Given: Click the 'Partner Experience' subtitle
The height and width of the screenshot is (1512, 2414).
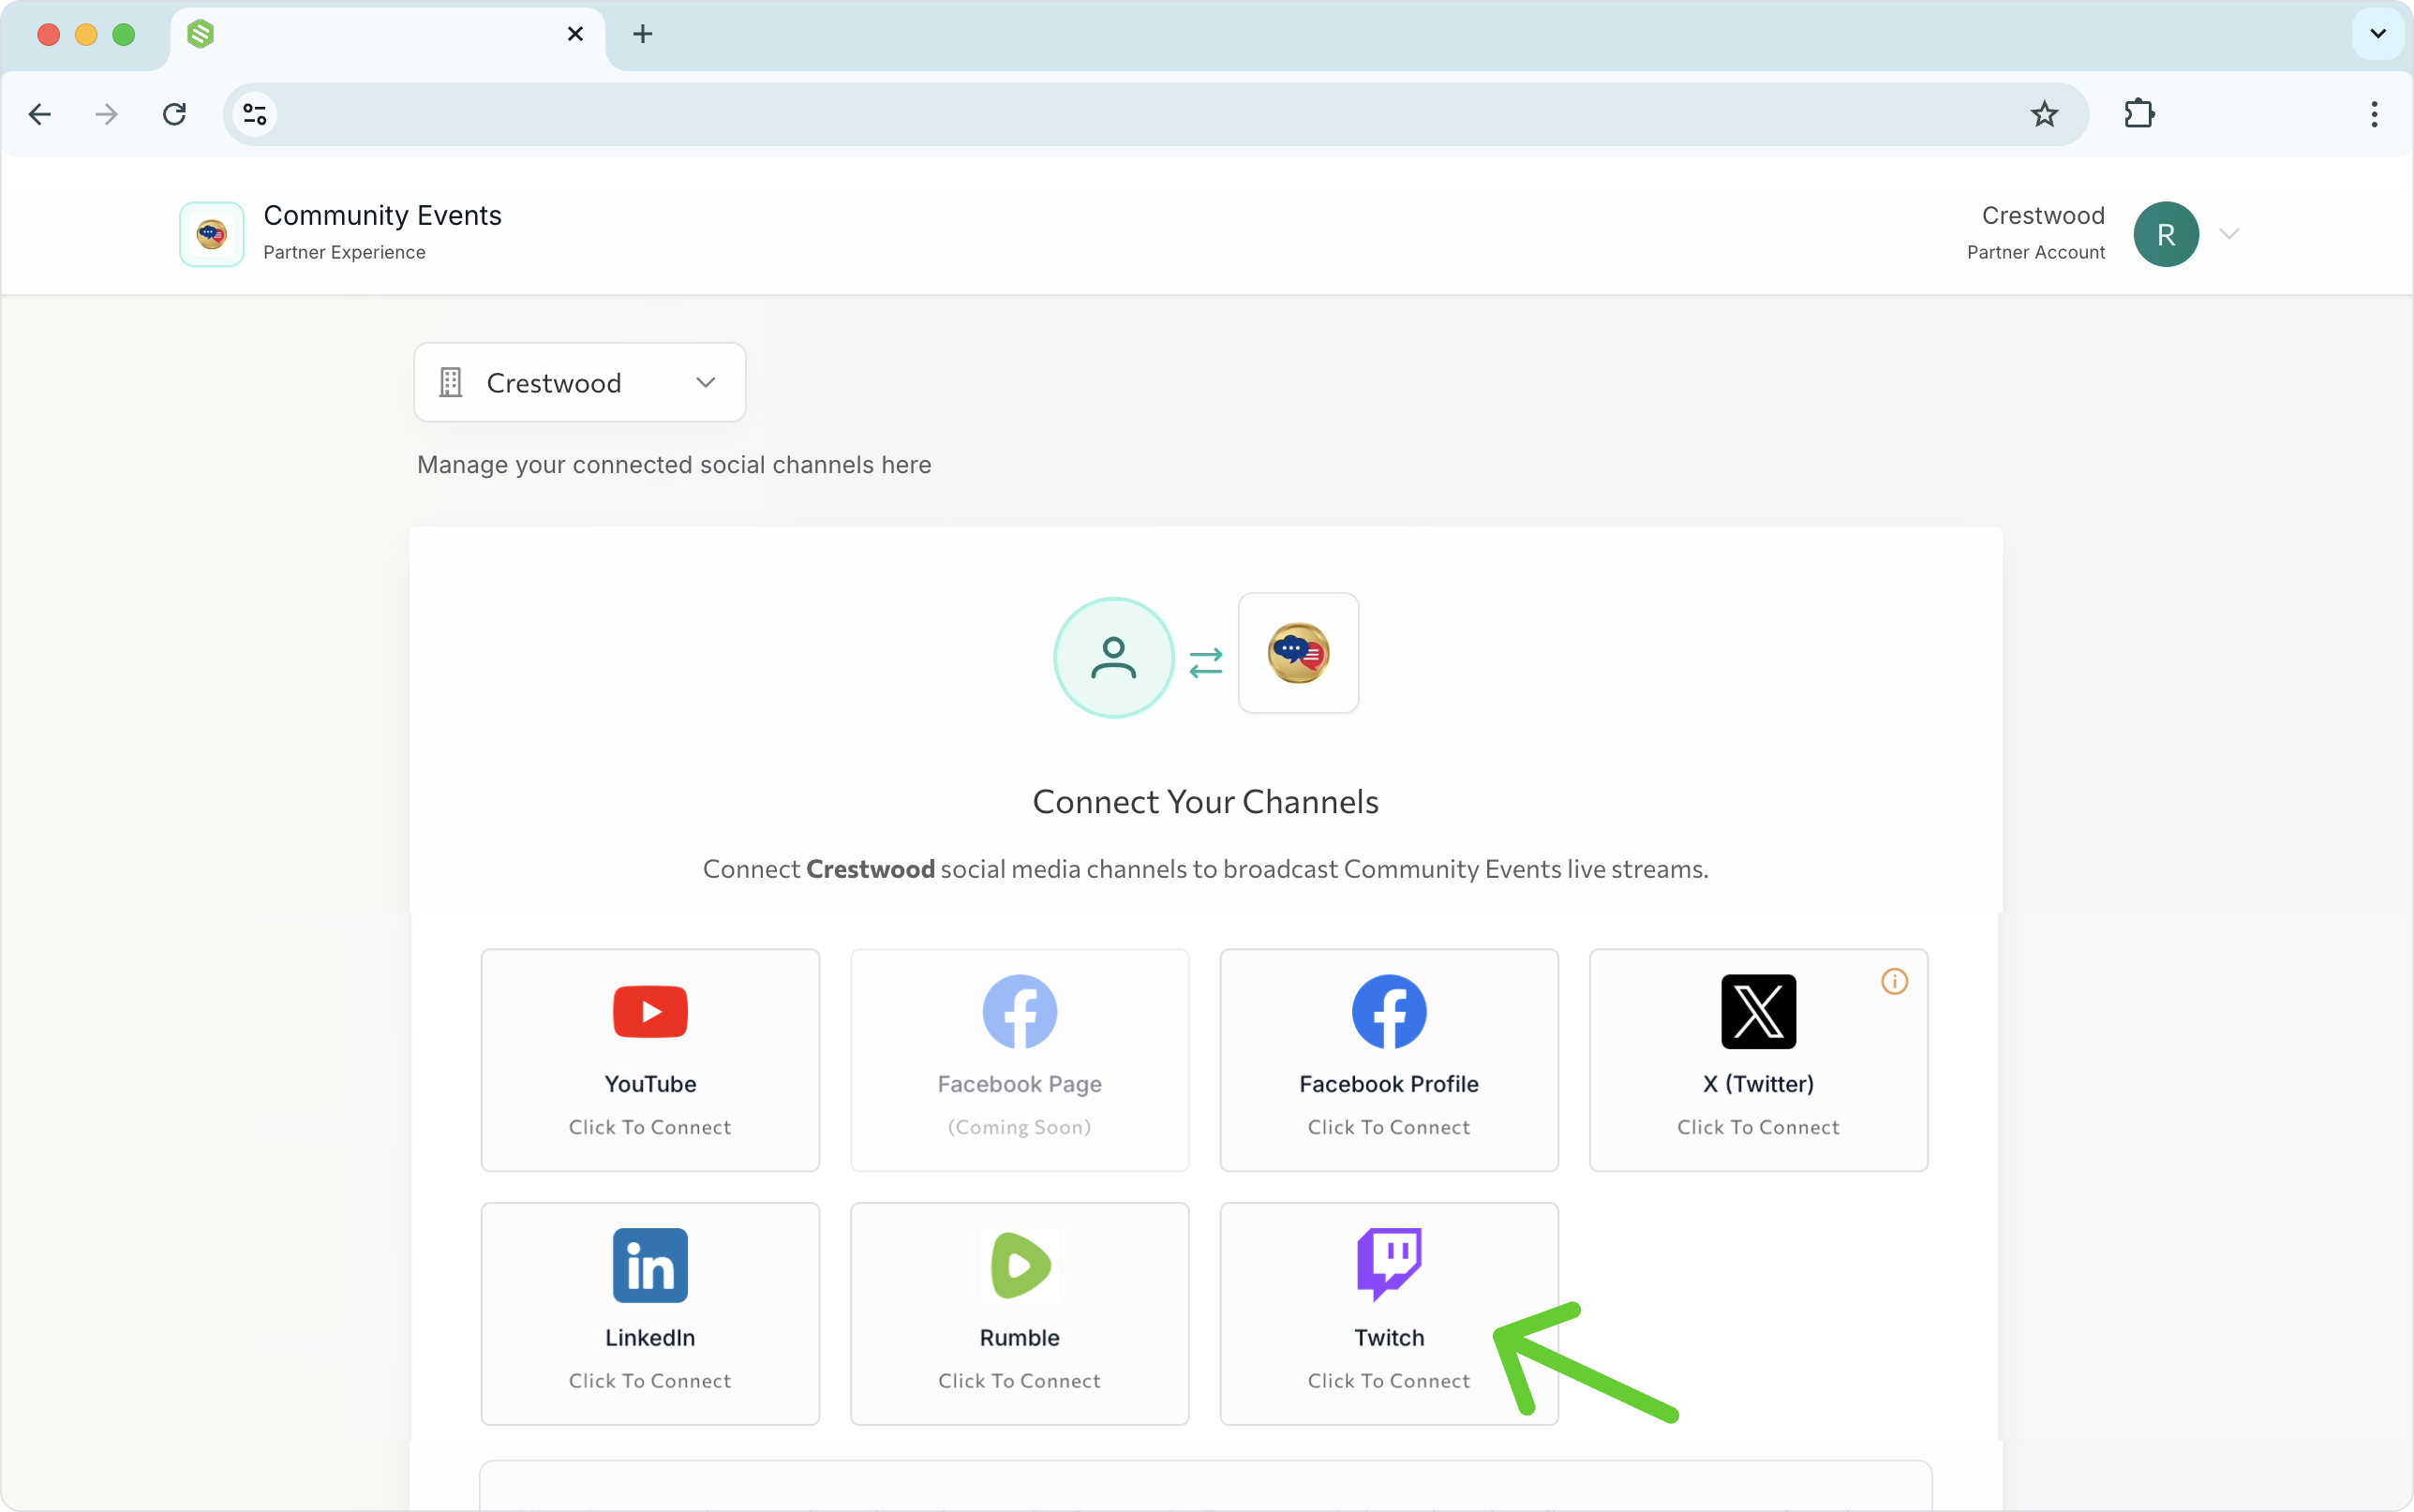Looking at the screenshot, I should coord(344,252).
